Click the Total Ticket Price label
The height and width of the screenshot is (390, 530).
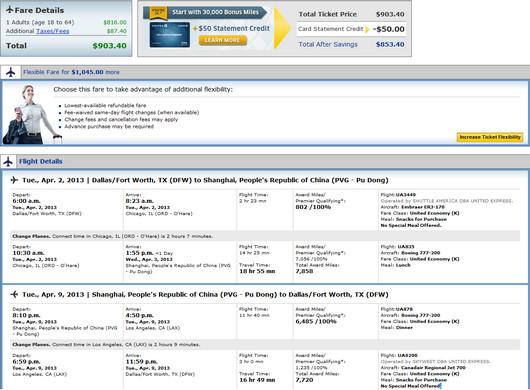[328, 15]
